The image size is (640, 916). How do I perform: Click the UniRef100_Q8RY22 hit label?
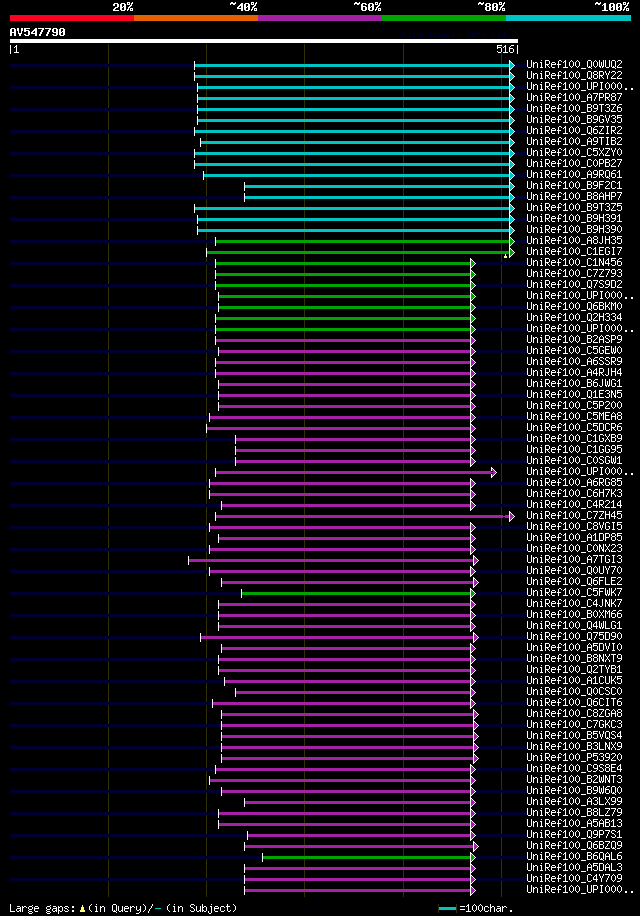(x=574, y=75)
